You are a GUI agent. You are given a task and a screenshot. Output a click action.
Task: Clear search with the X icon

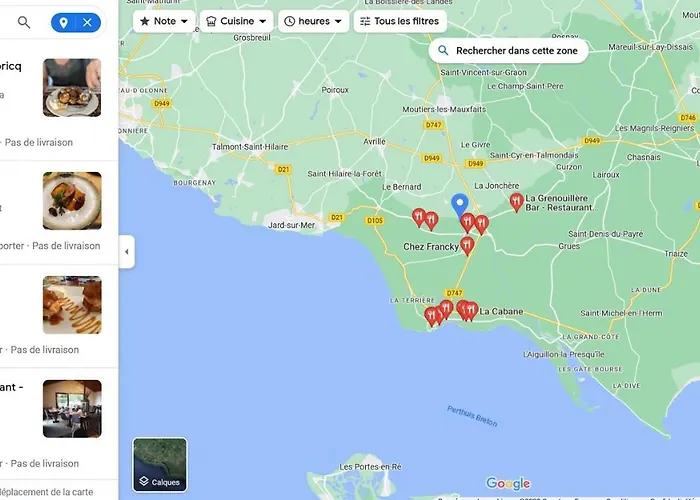click(88, 22)
